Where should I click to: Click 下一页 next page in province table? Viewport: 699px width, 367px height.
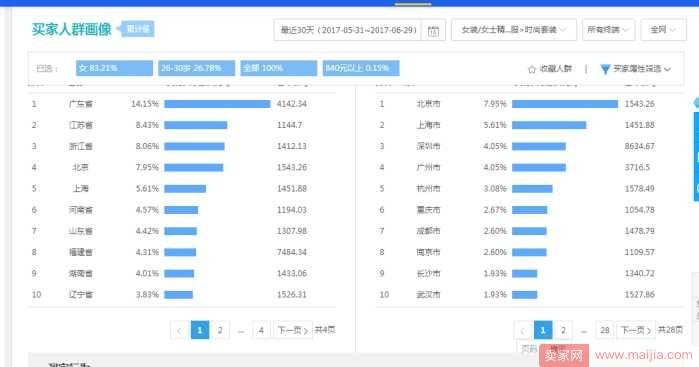pos(292,330)
